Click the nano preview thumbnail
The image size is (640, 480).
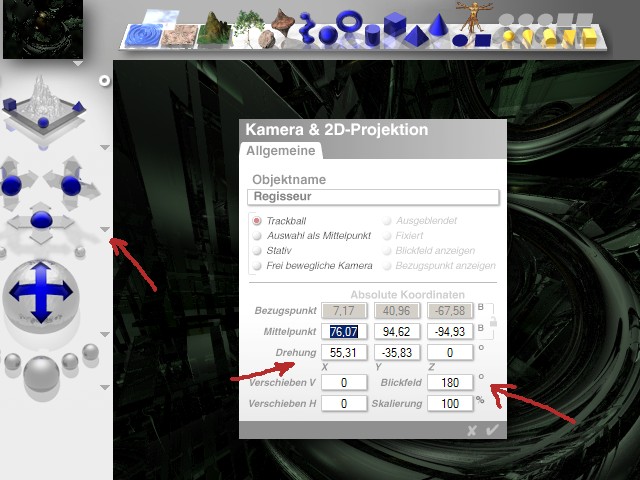click(x=43, y=29)
